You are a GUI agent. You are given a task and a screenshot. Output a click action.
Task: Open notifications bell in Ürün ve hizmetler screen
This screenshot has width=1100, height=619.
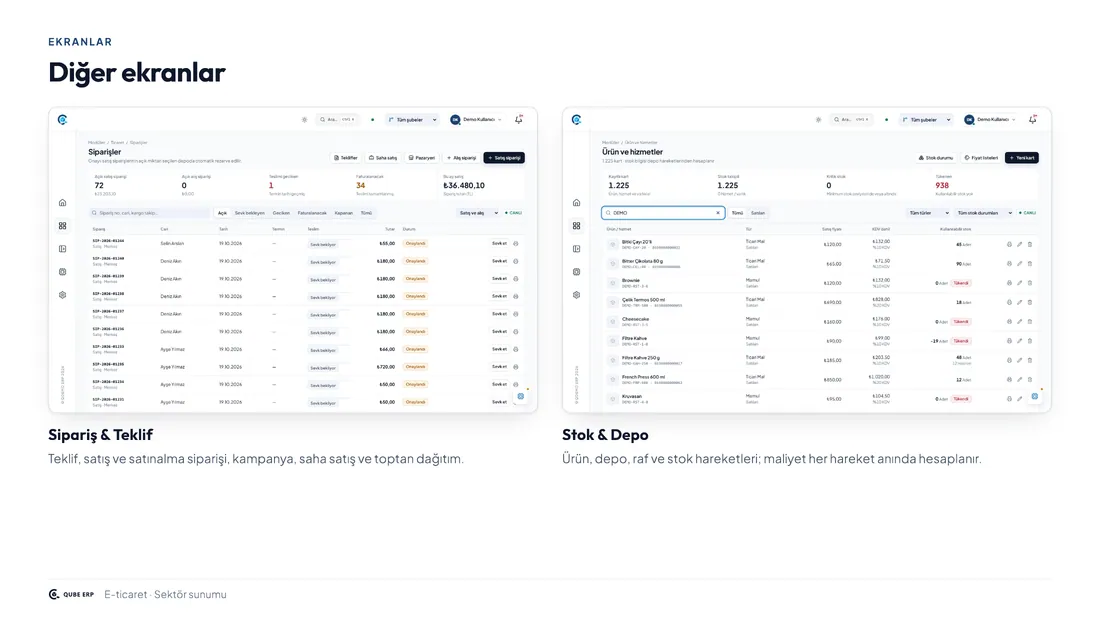pyautogui.click(x=1033, y=119)
